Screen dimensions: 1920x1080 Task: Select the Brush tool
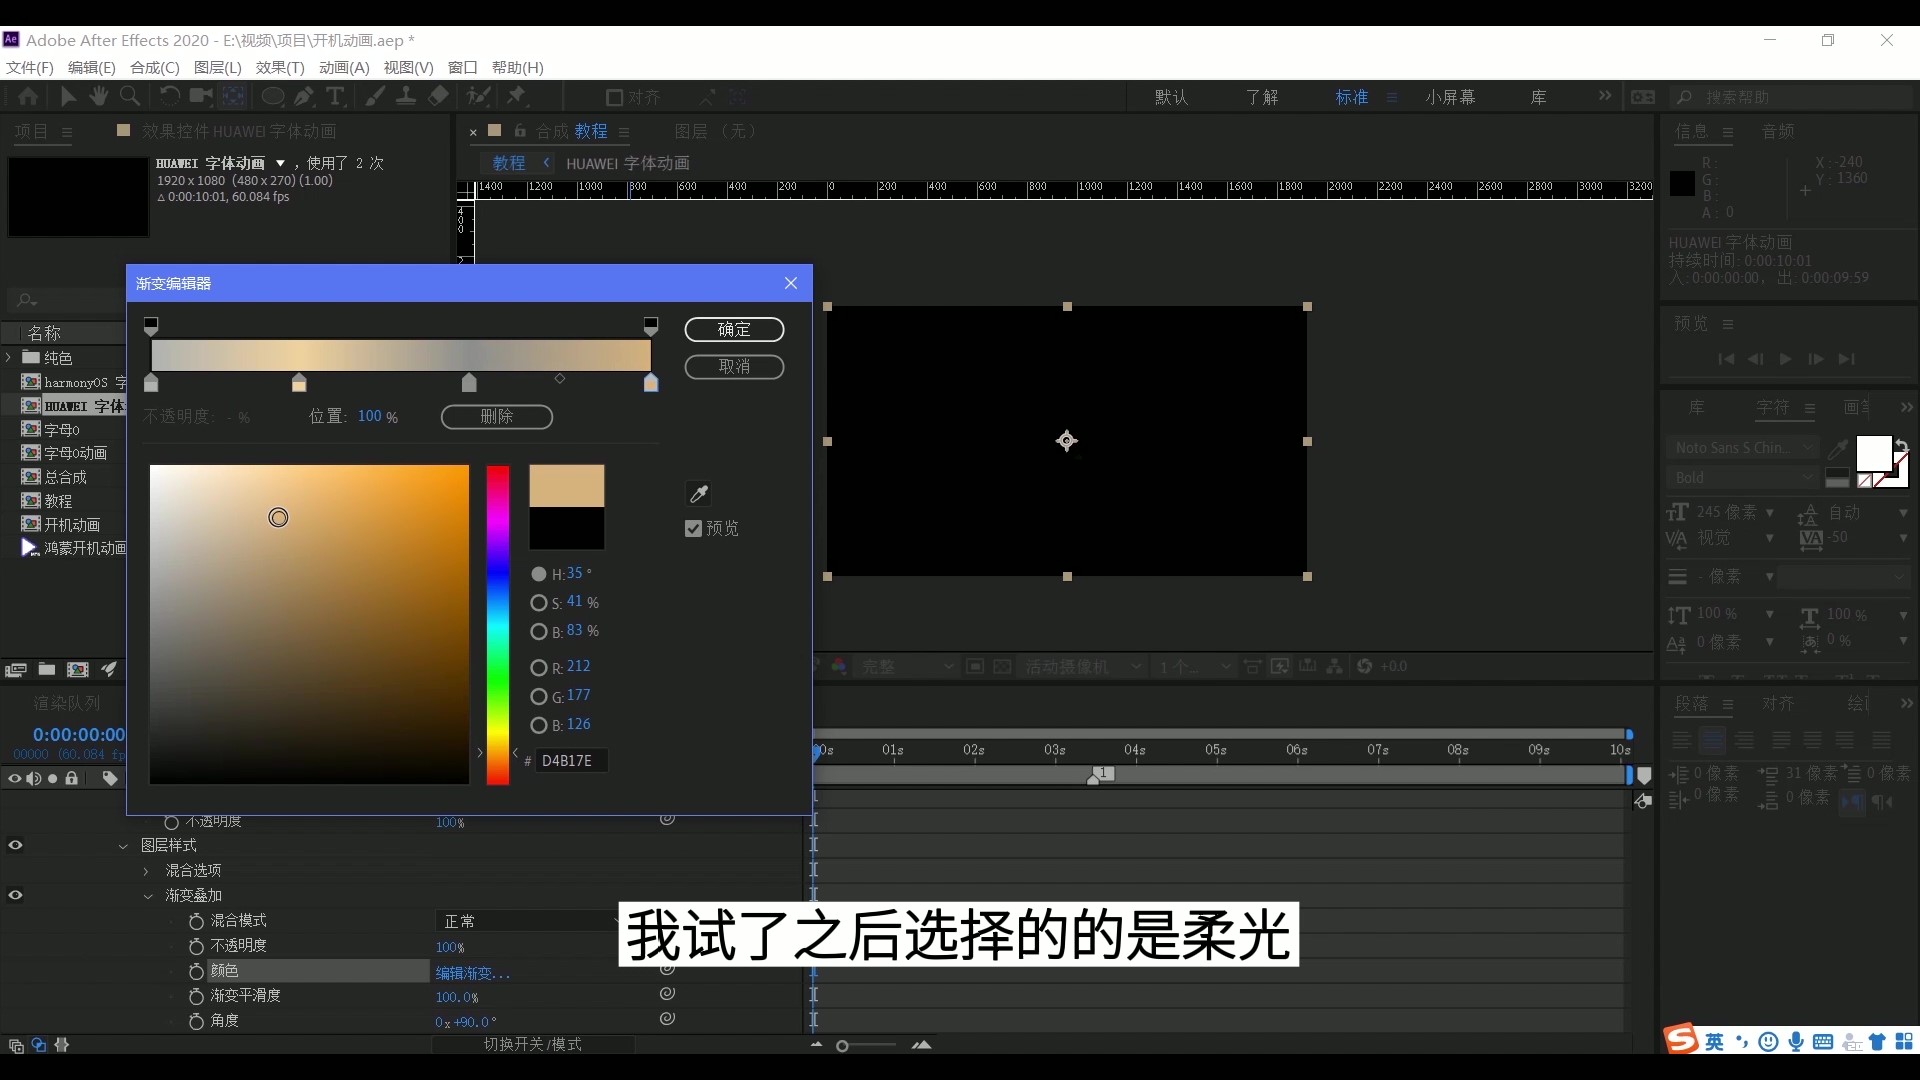(375, 96)
